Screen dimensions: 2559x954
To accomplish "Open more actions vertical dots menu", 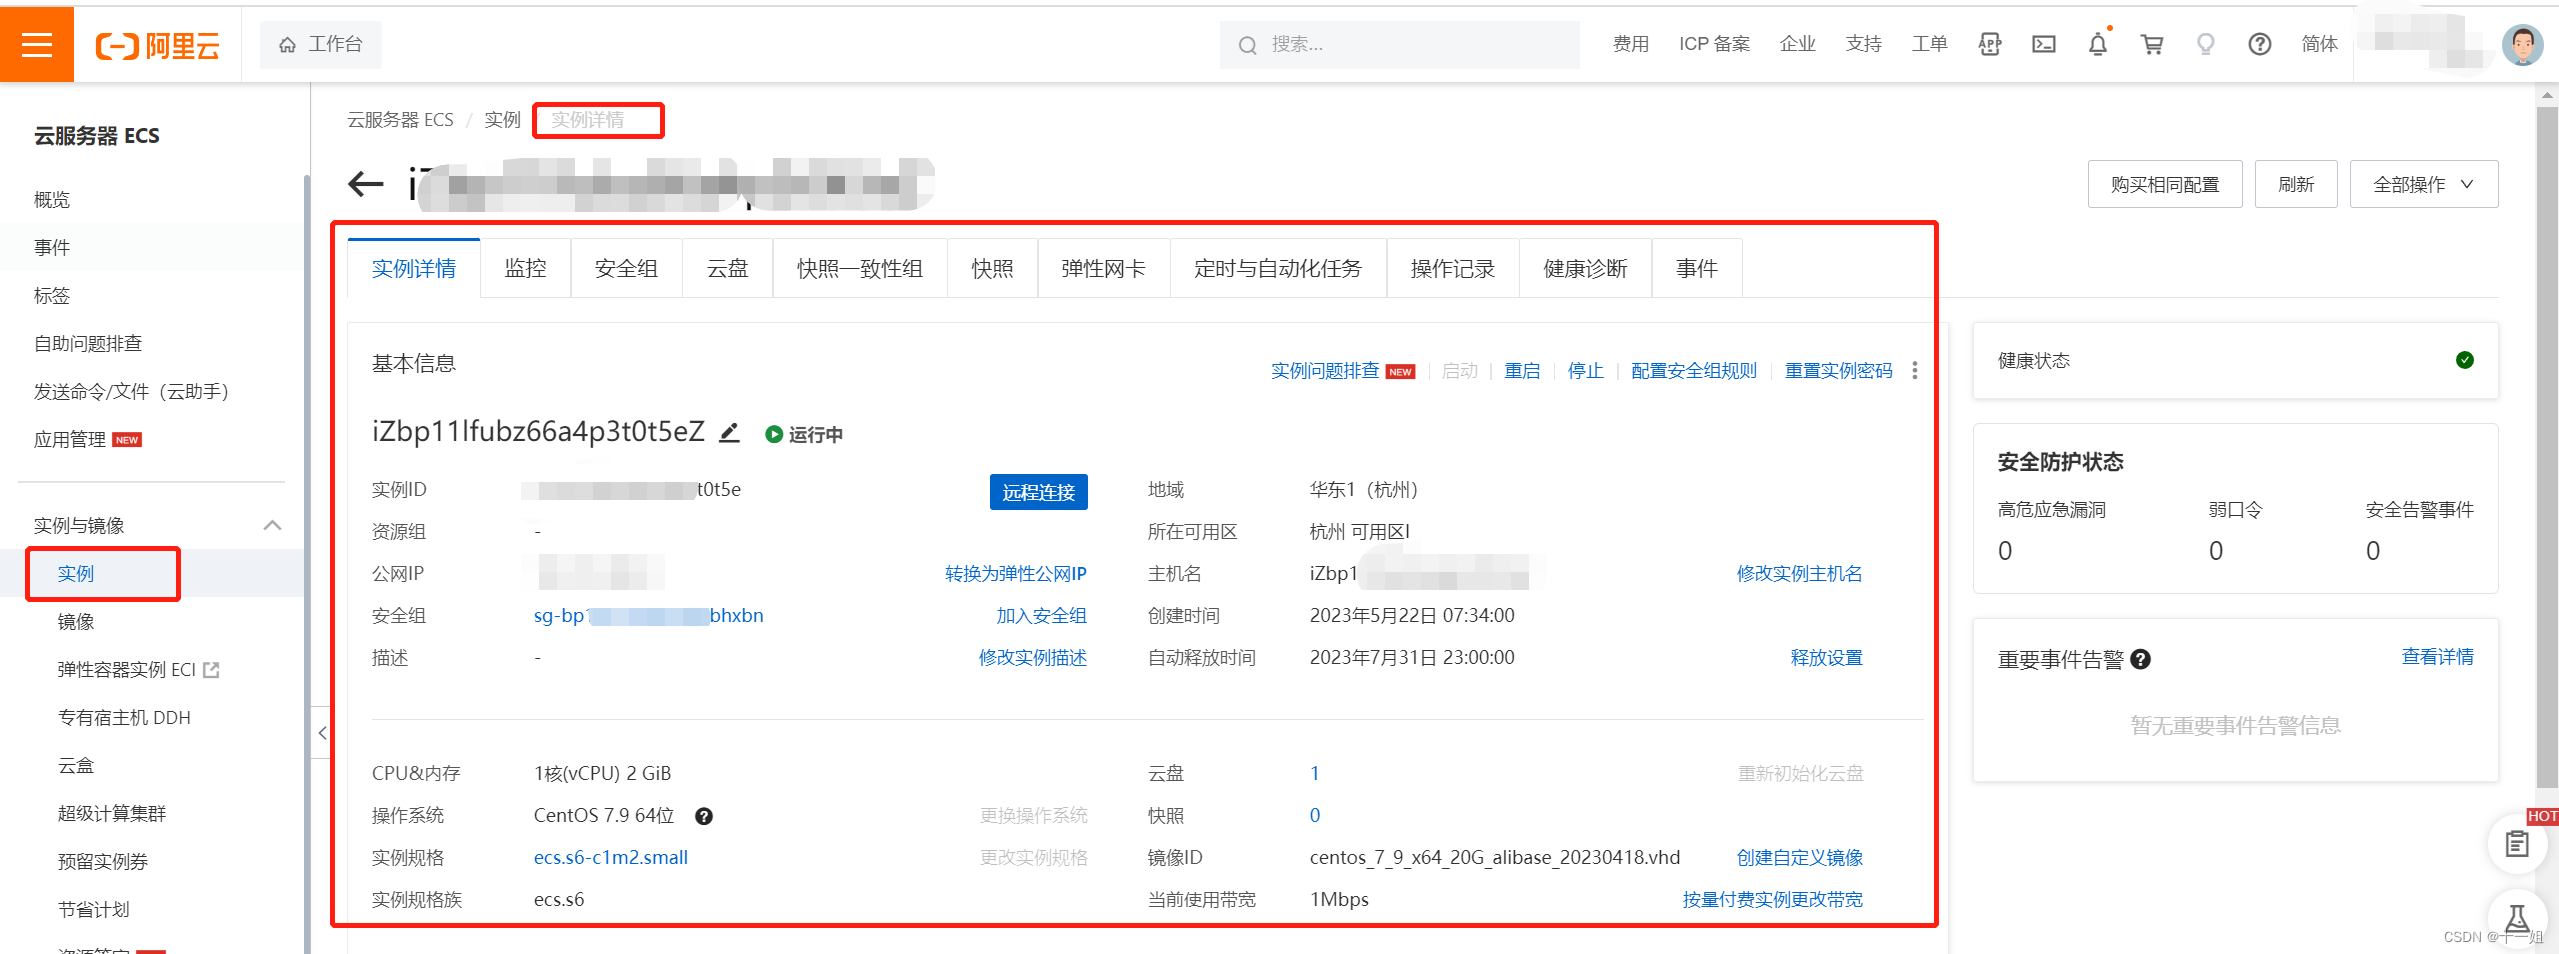I will 1915,370.
